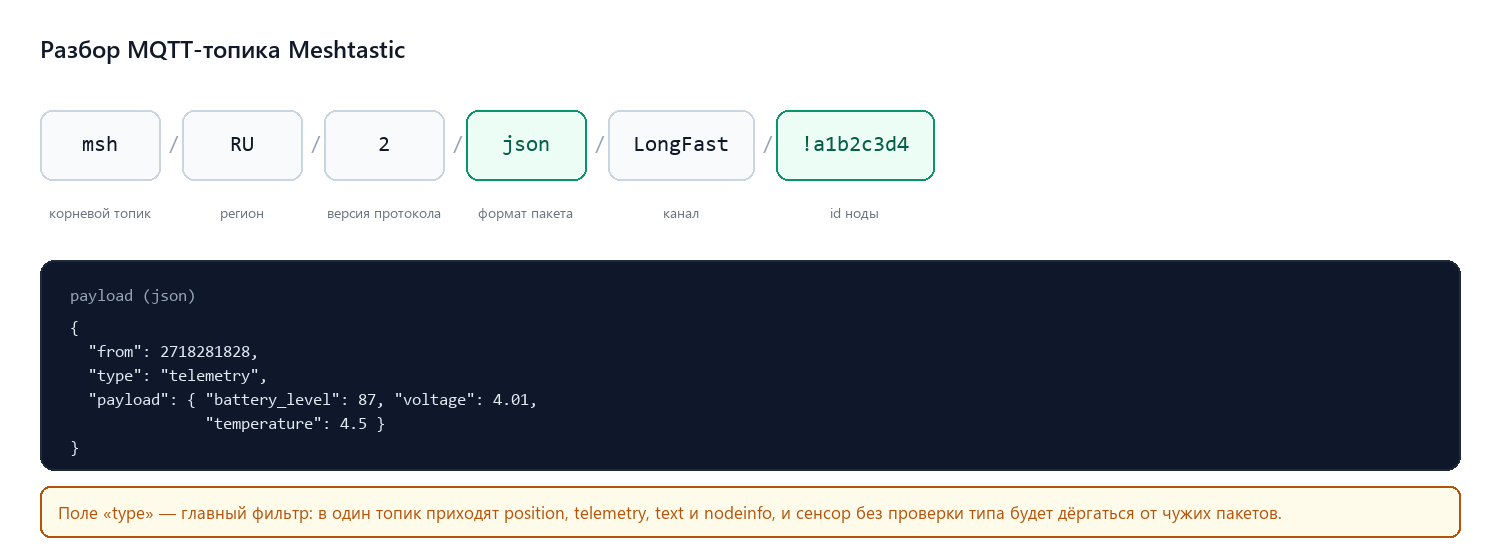The height and width of the screenshot is (560, 1500).
Task: Select the 'RU' region segment
Action: 242,145
